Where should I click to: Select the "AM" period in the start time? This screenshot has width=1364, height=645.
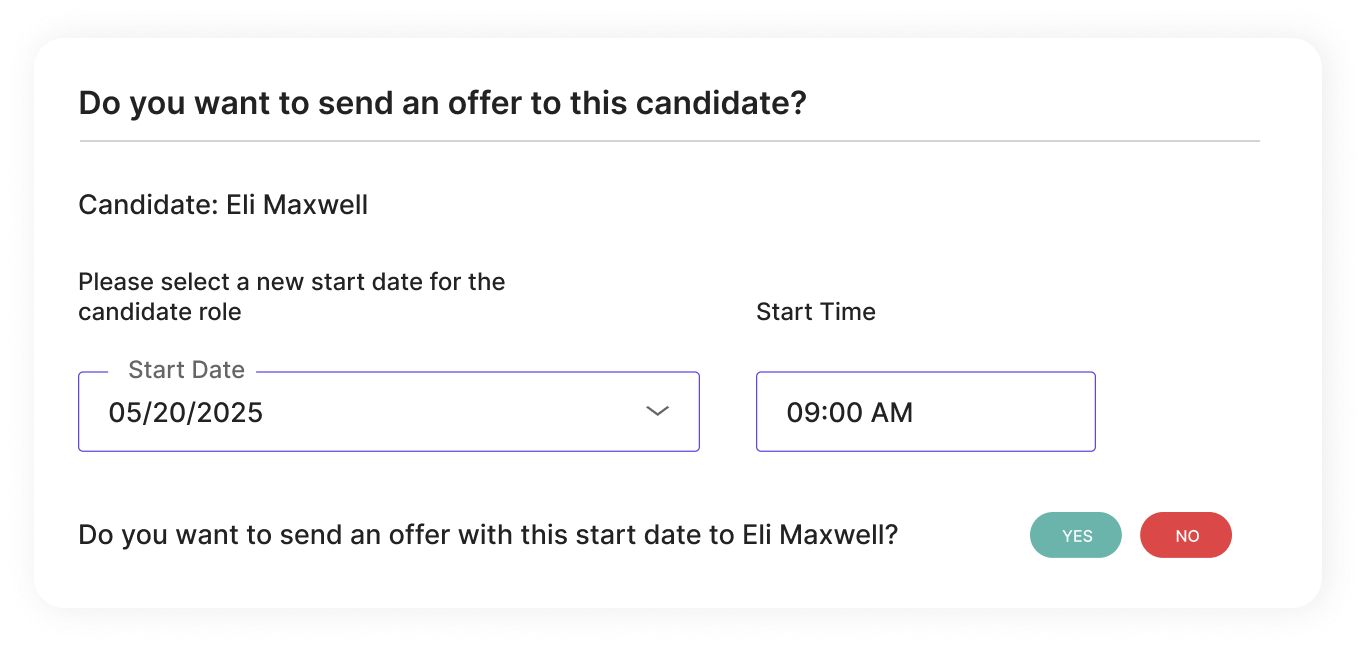893,412
